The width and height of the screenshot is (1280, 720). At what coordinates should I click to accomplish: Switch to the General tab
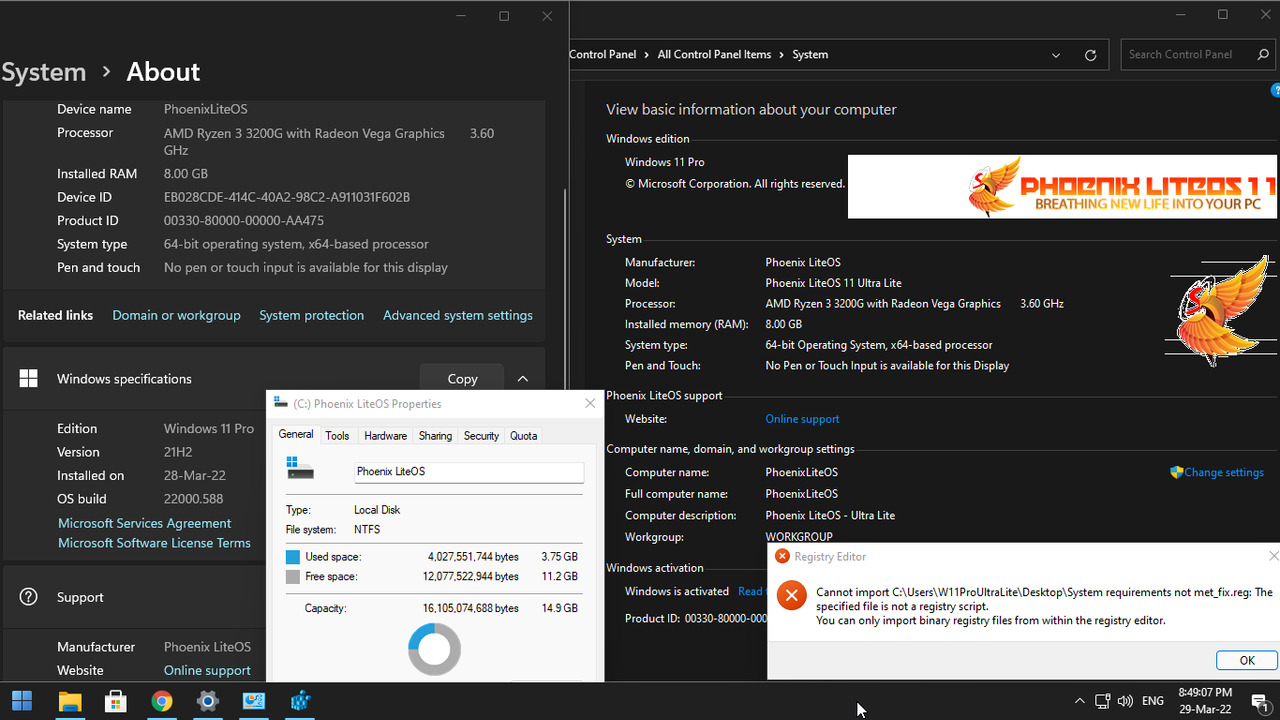[296, 435]
